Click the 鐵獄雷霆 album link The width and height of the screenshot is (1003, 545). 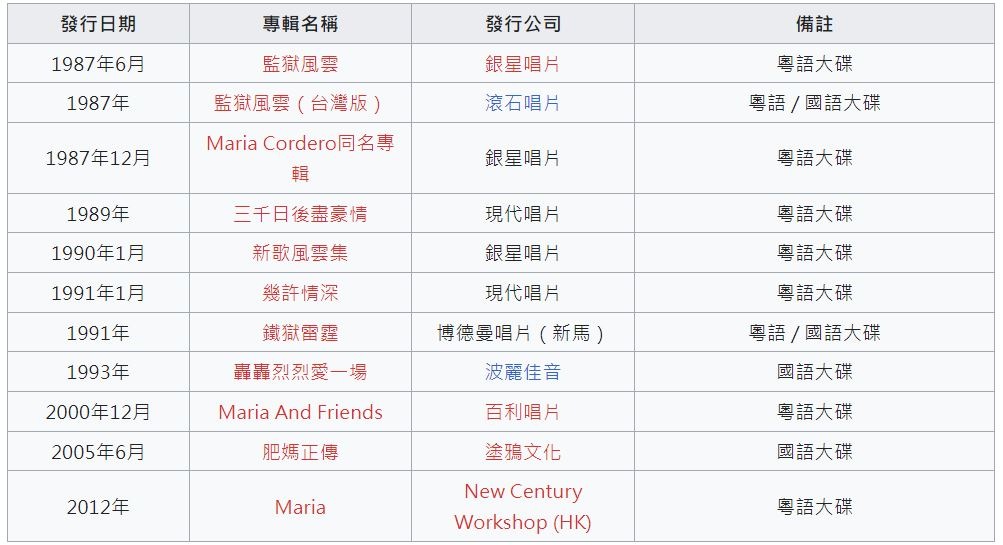(300, 333)
